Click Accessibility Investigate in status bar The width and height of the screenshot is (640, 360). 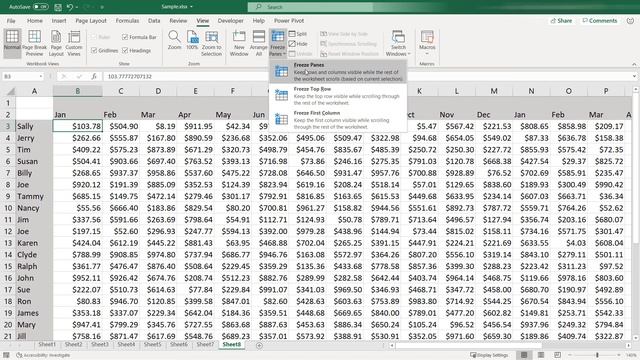tap(43, 355)
